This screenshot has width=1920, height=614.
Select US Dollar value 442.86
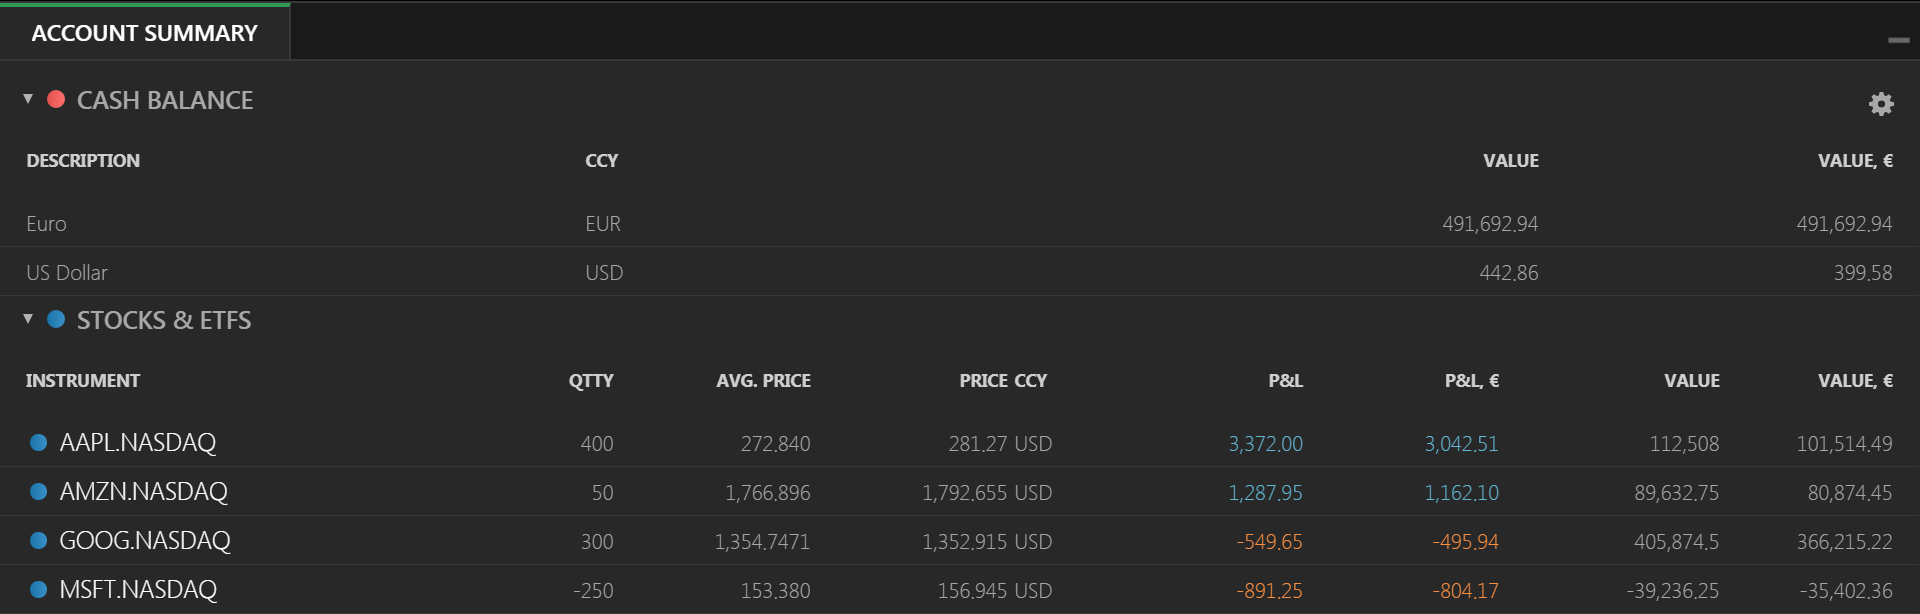coord(1509,273)
